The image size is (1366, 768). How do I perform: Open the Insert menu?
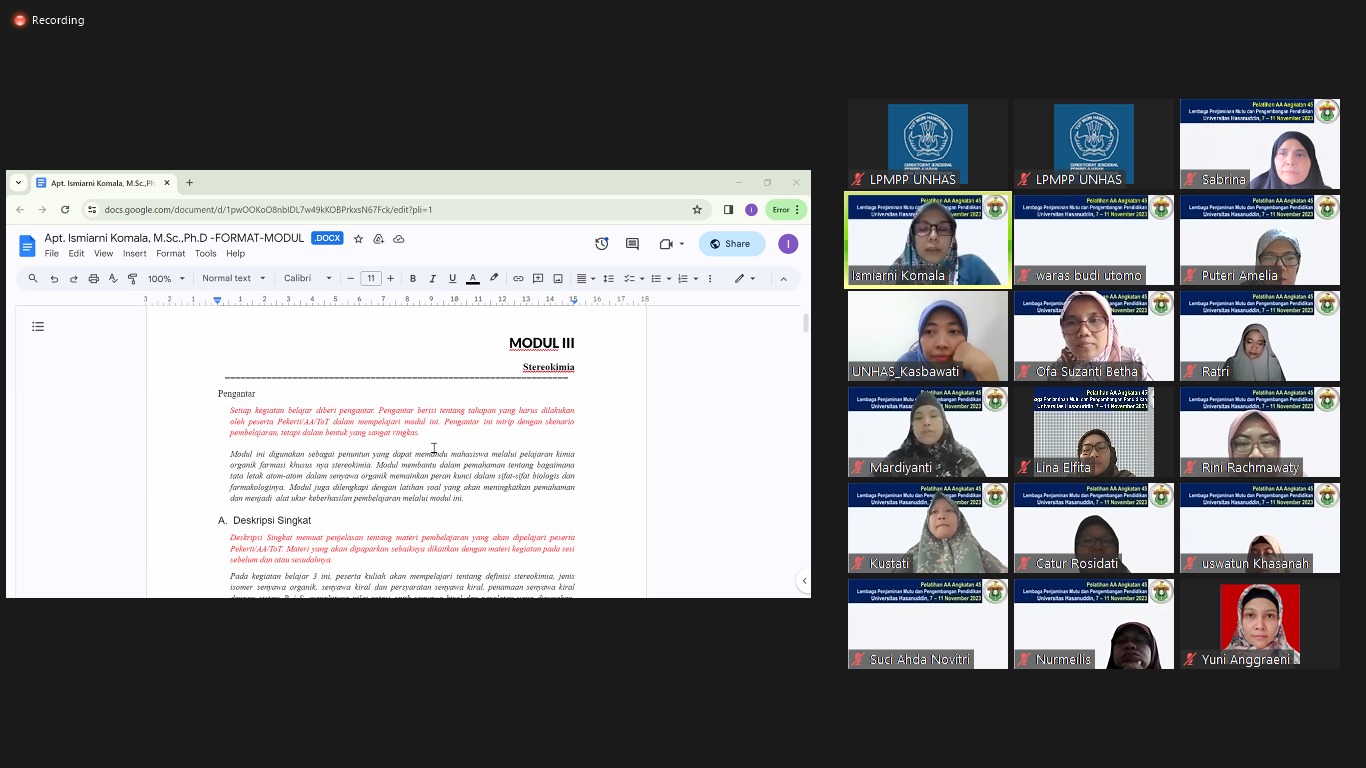coord(134,254)
